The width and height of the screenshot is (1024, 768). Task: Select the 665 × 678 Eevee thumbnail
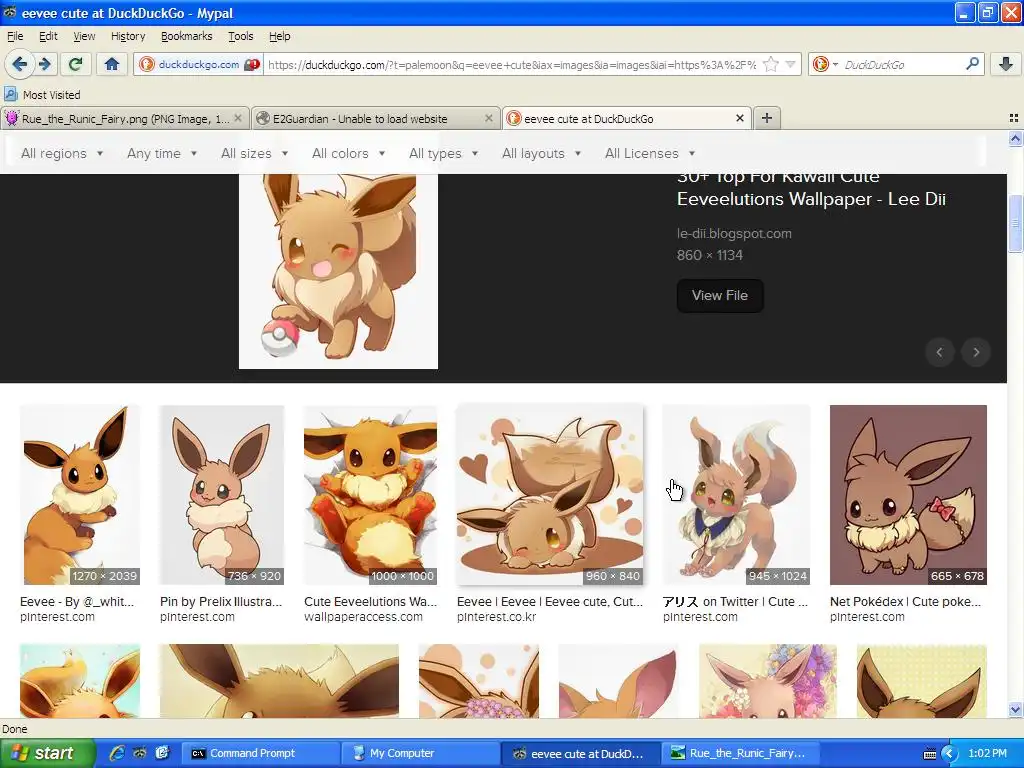tap(908, 494)
